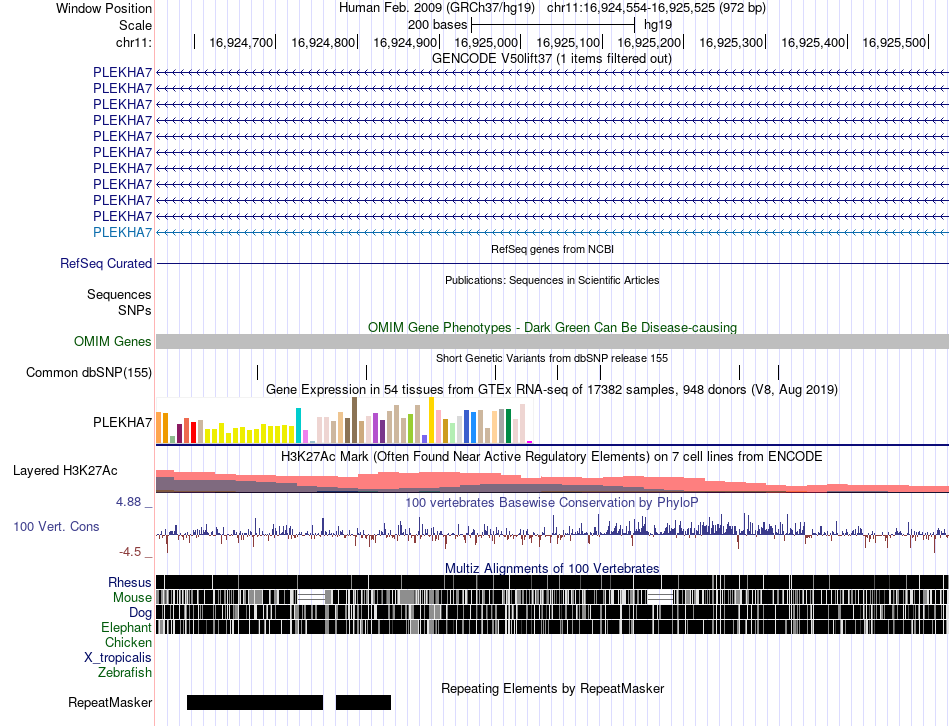The image size is (950, 726).
Task: Open Multiz Alignments of 100 Vertebrates title
Action: [x=552, y=568]
